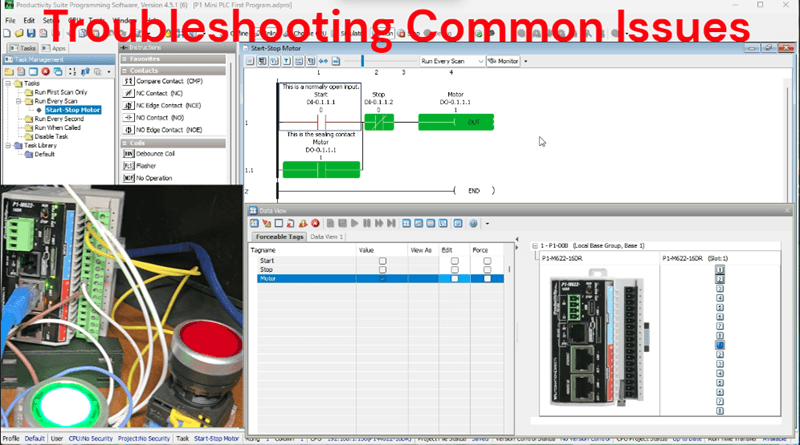Toggle the Start tag Value checkbox
Image resolution: width=800 pixels, height=445 pixels.
pyautogui.click(x=382, y=261)
